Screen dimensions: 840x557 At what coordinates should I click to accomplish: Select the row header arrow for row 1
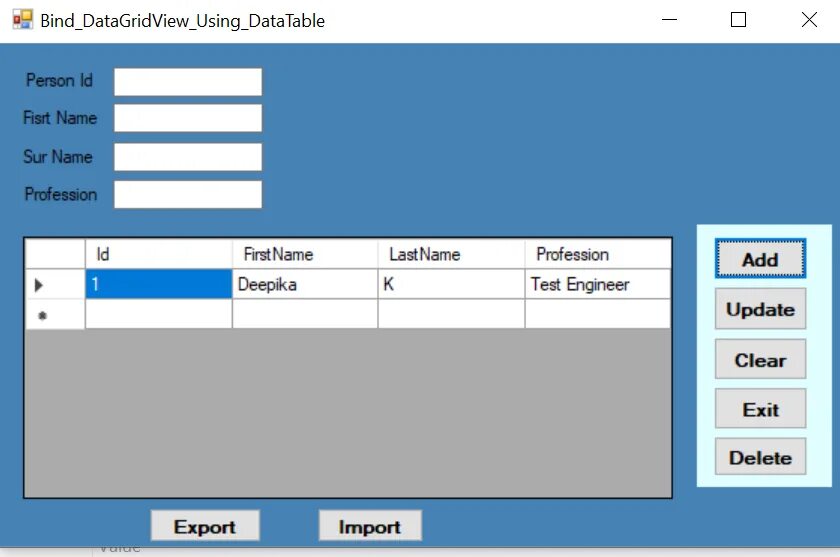point(55,284)
